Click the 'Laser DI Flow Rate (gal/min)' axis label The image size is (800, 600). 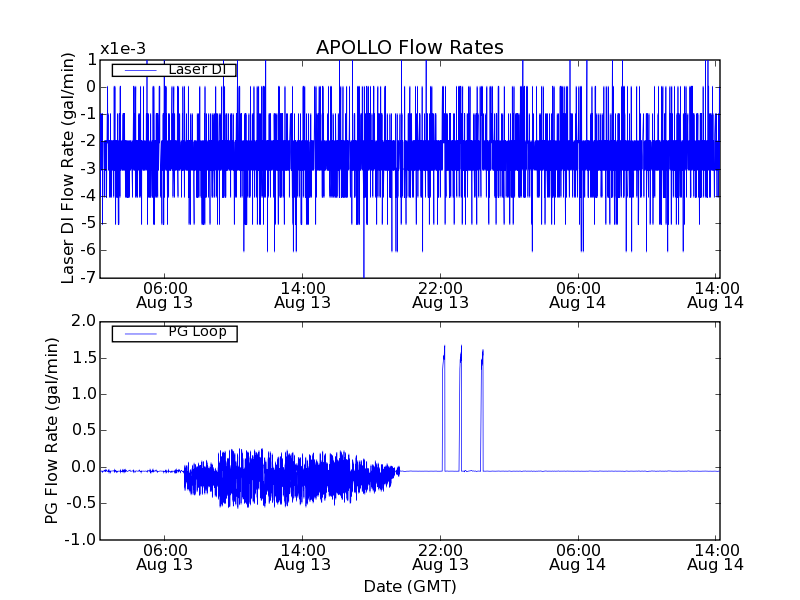click(68, 168)
